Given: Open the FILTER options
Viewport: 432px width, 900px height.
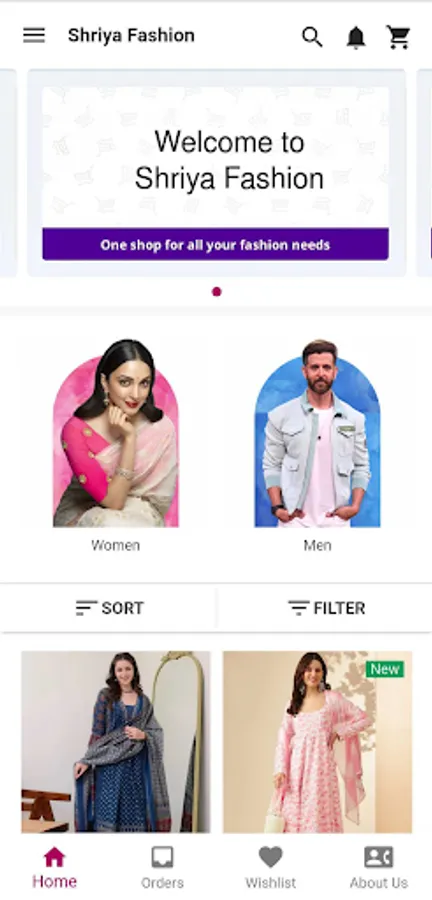Looking at the screenshot, I should (325, 608).
